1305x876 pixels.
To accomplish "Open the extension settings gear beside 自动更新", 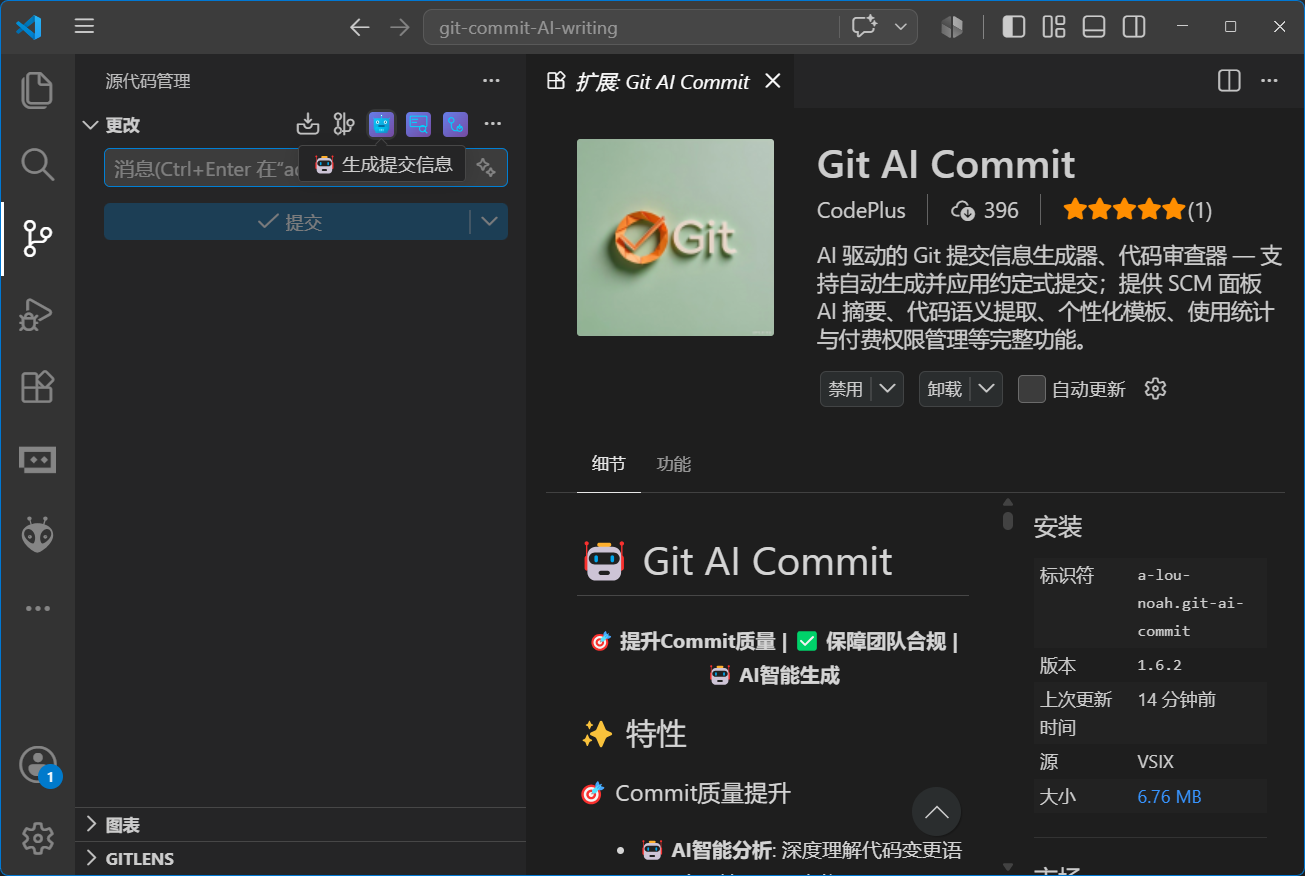I will tap(1155, 389).
